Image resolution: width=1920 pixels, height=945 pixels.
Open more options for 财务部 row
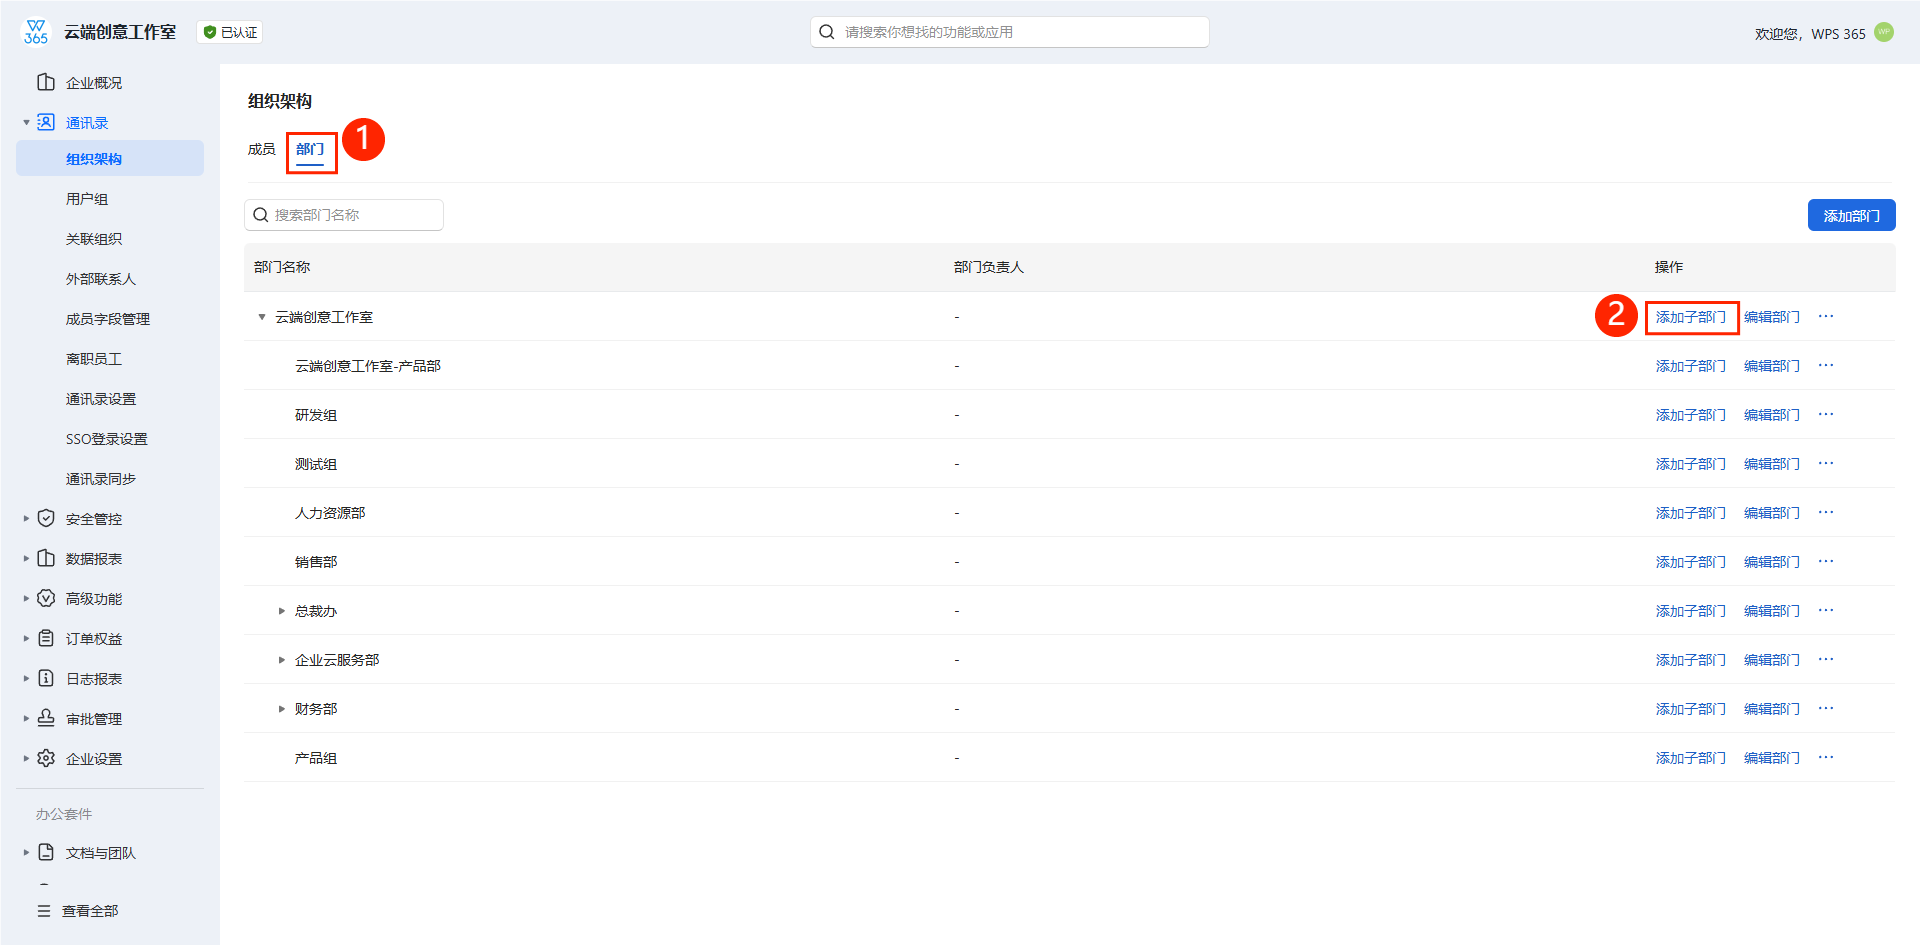pos(1826,708)
